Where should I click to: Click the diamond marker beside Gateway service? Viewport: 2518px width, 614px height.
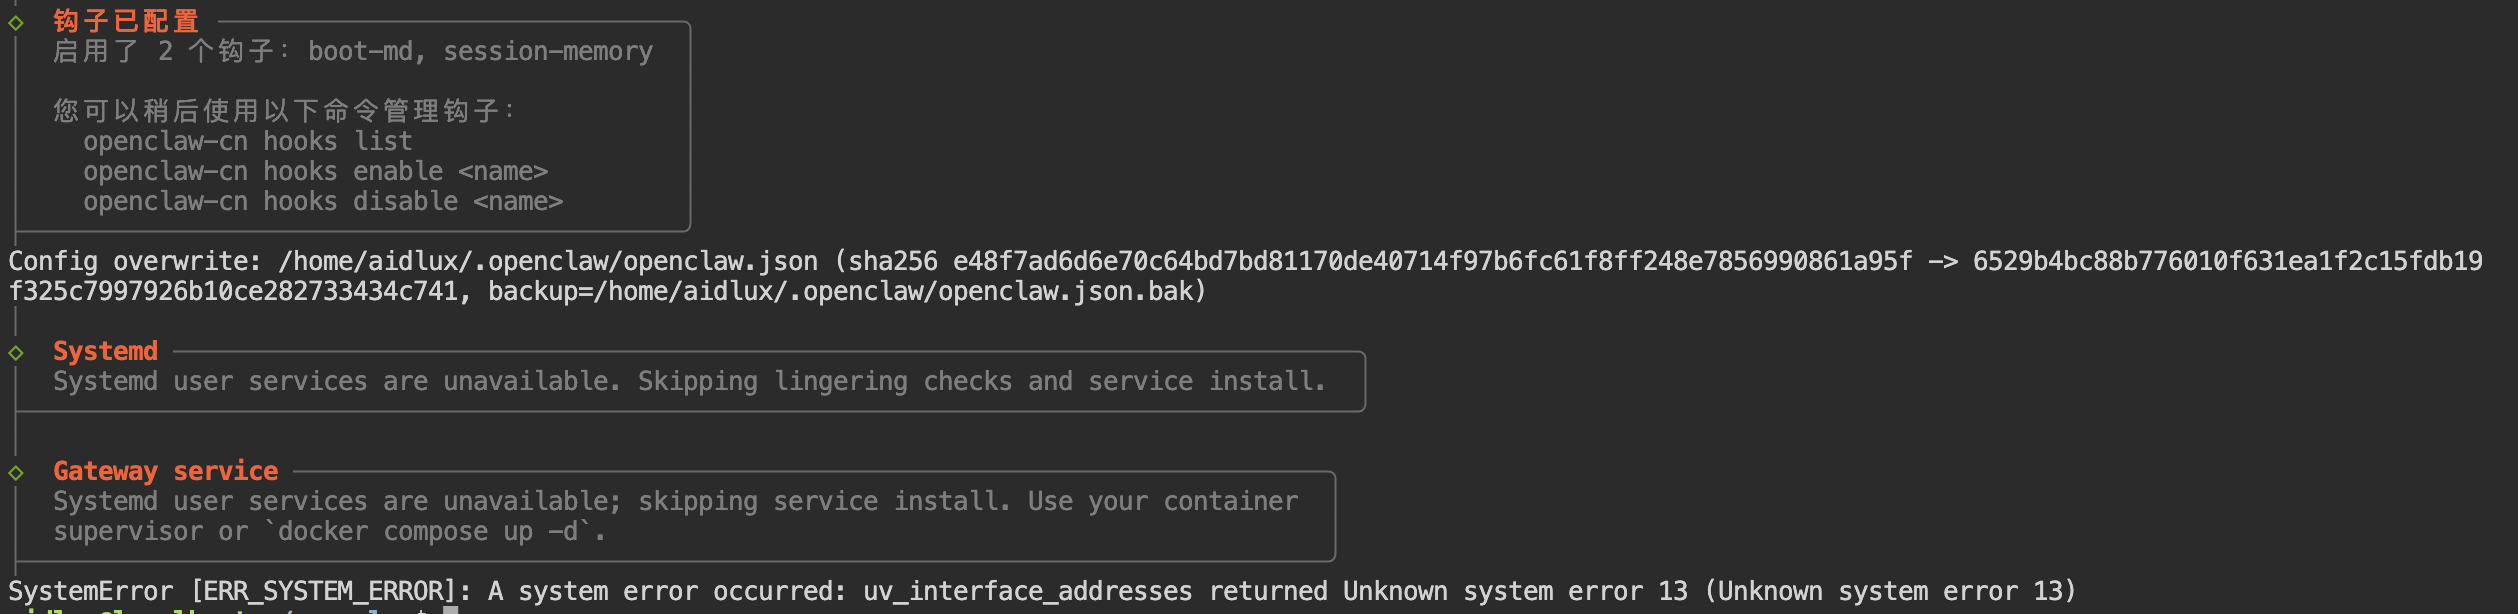(16, 473)
